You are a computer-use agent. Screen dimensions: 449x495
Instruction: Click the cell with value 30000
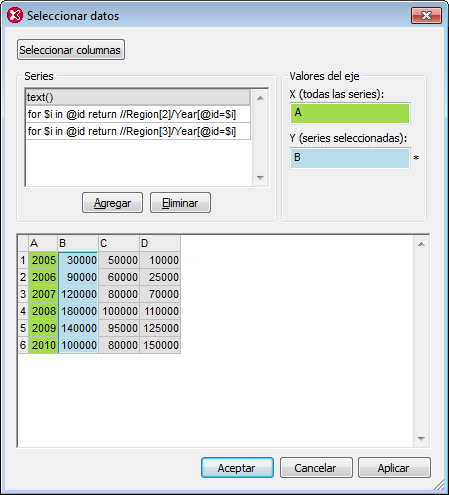[78, 260]
